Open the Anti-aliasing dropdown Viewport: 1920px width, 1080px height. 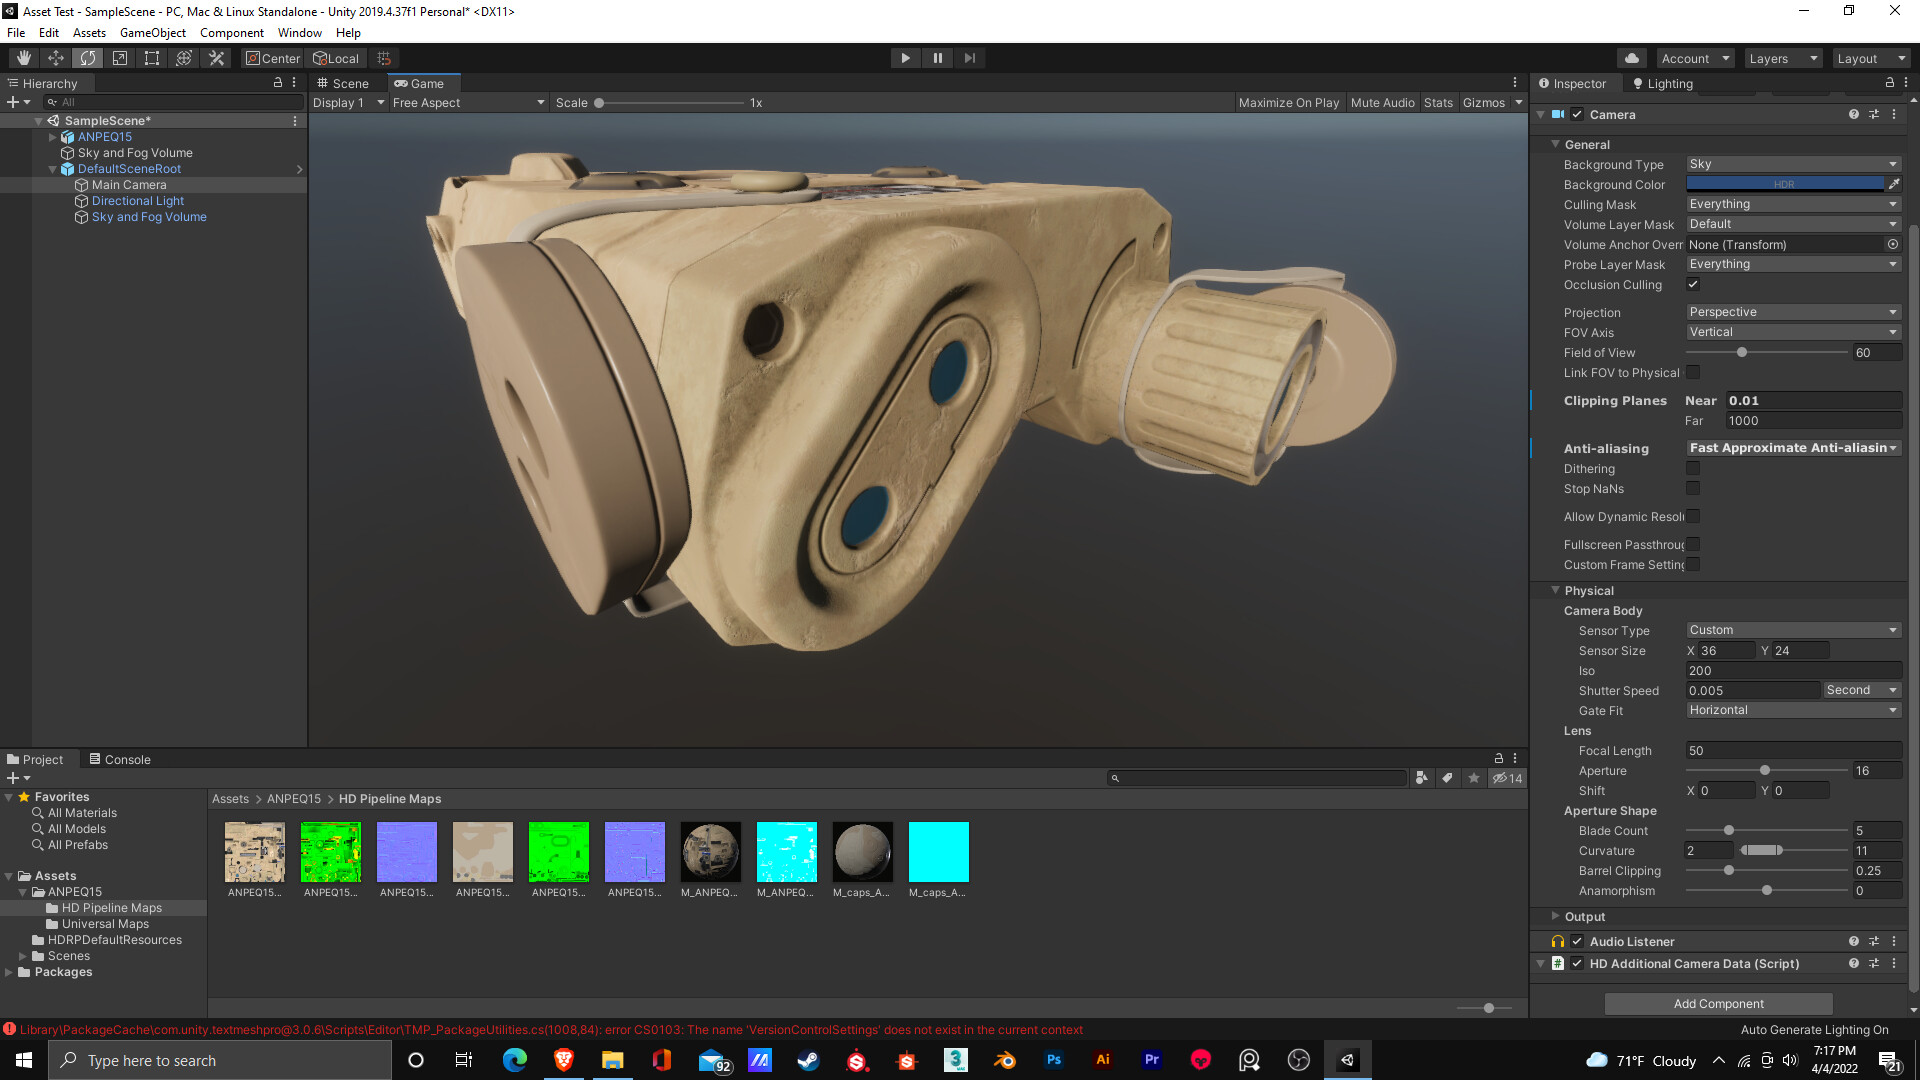(1792, 448)
